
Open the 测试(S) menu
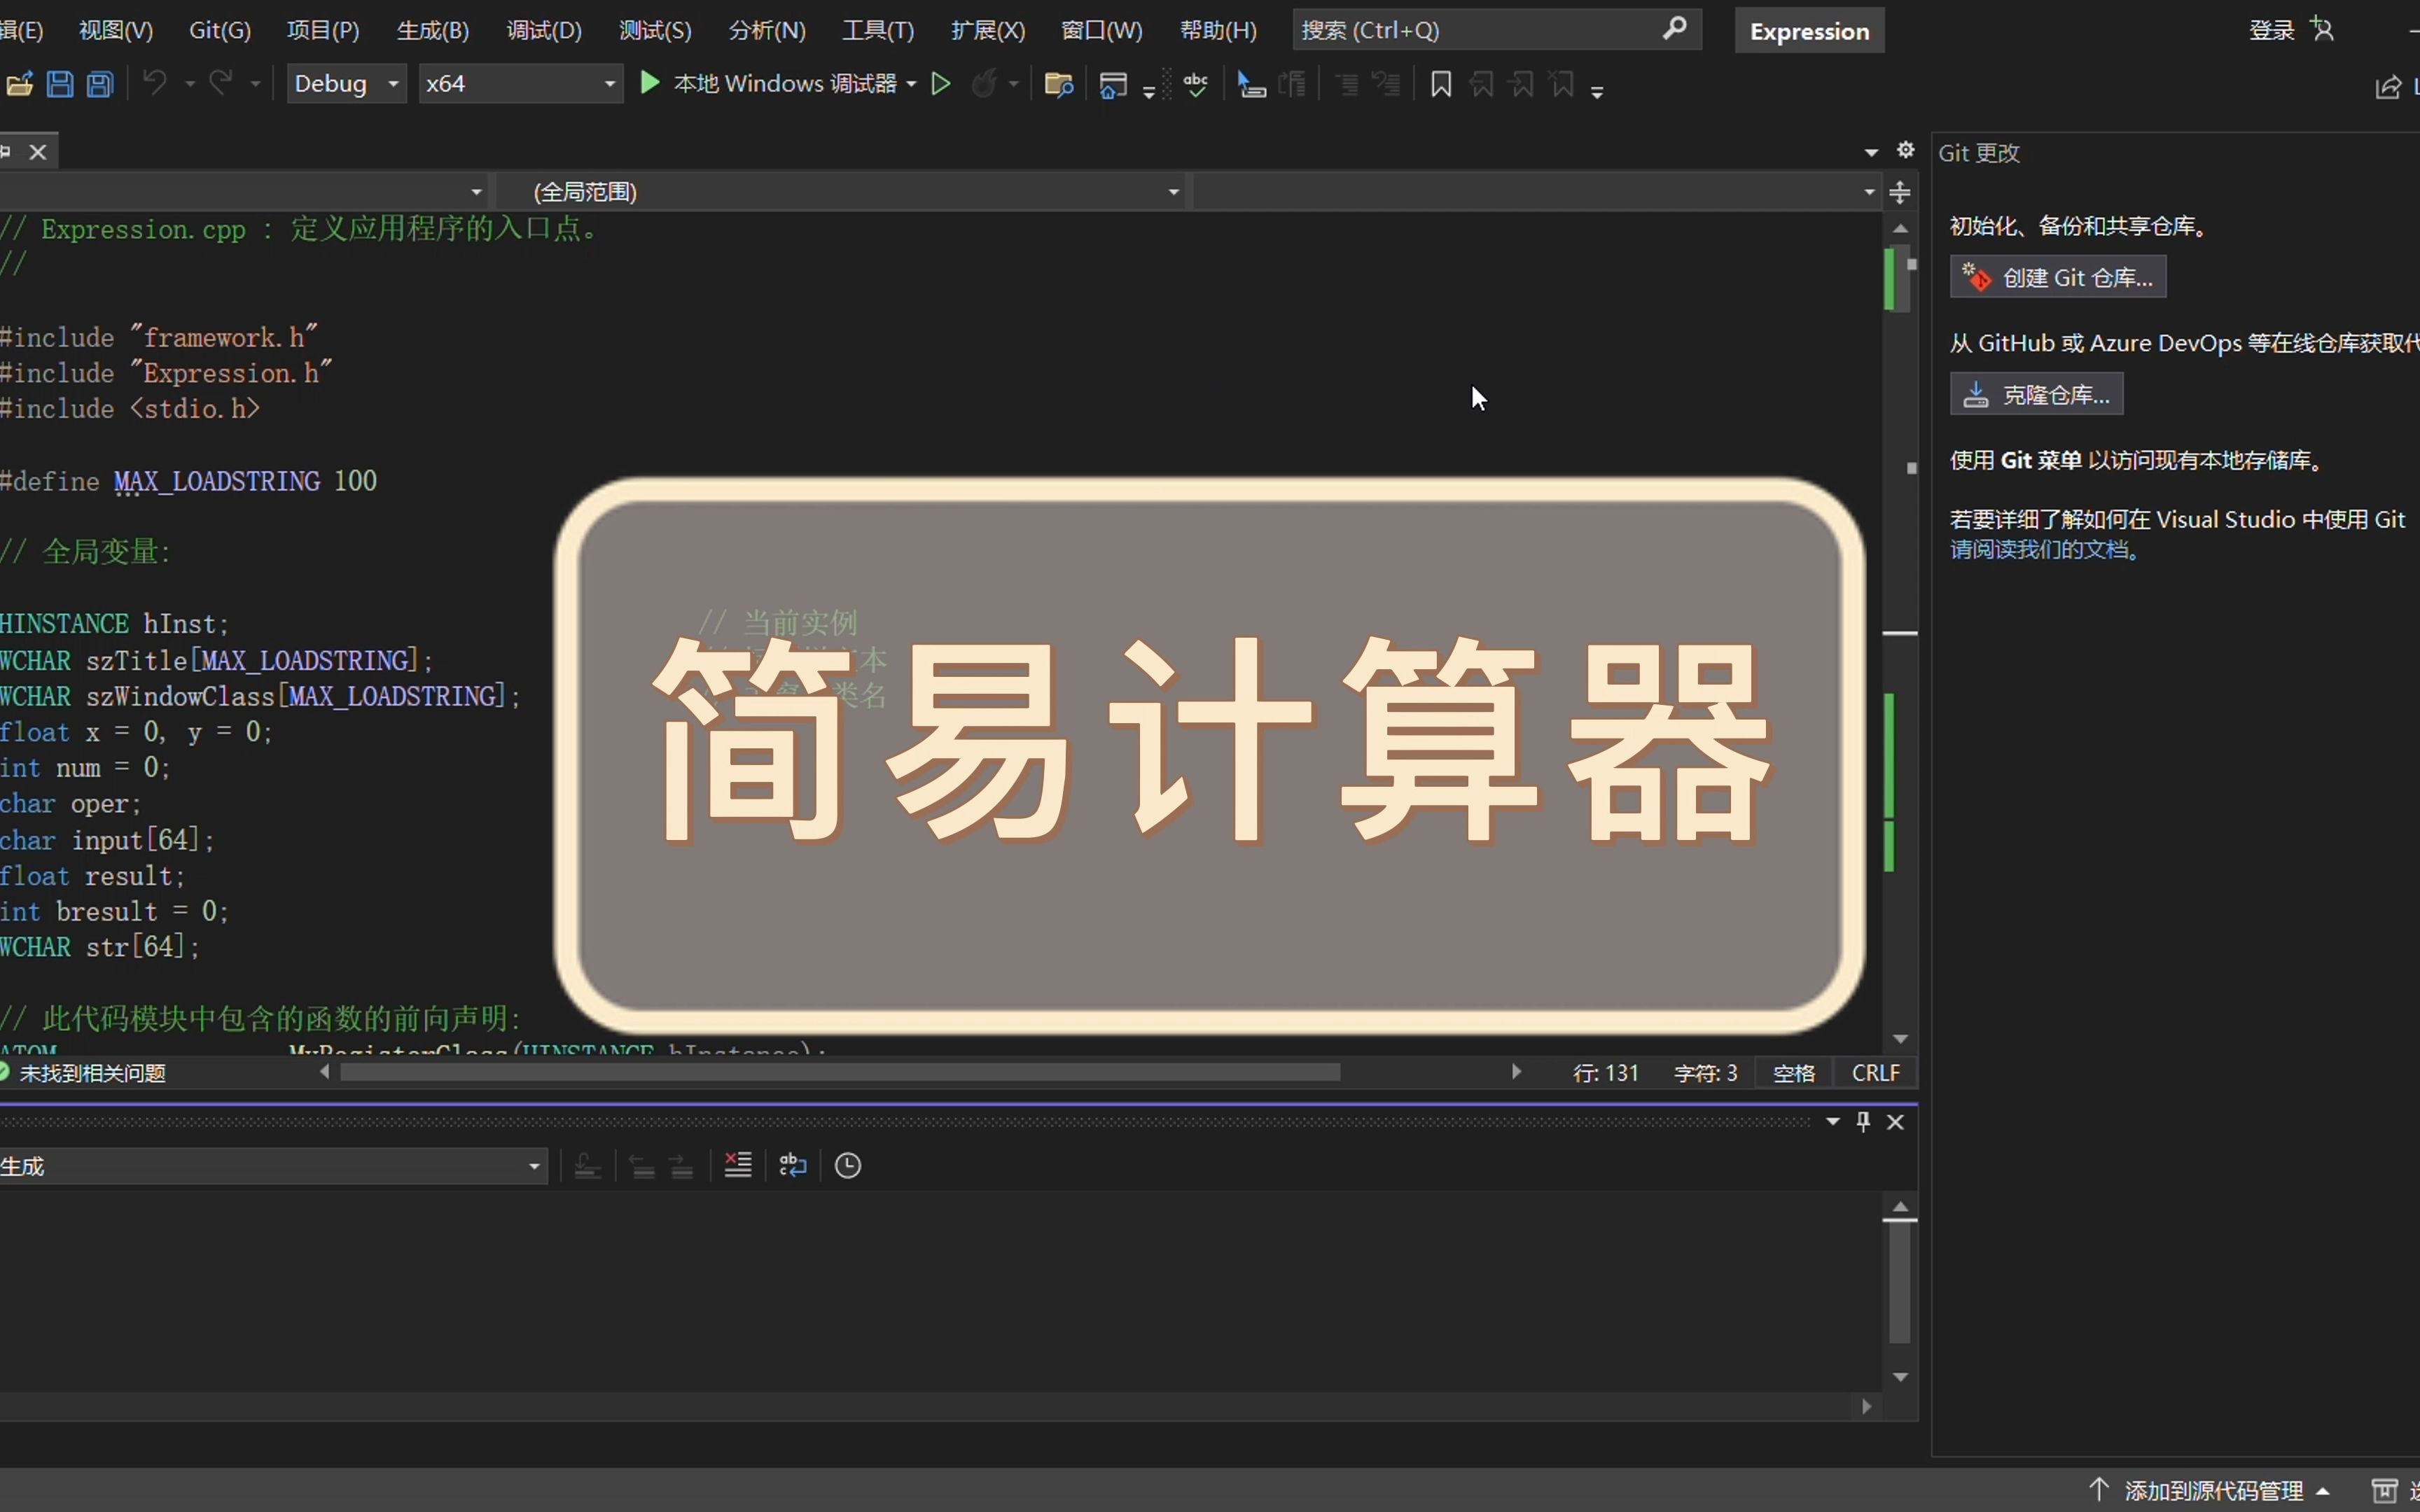point(655,30)
